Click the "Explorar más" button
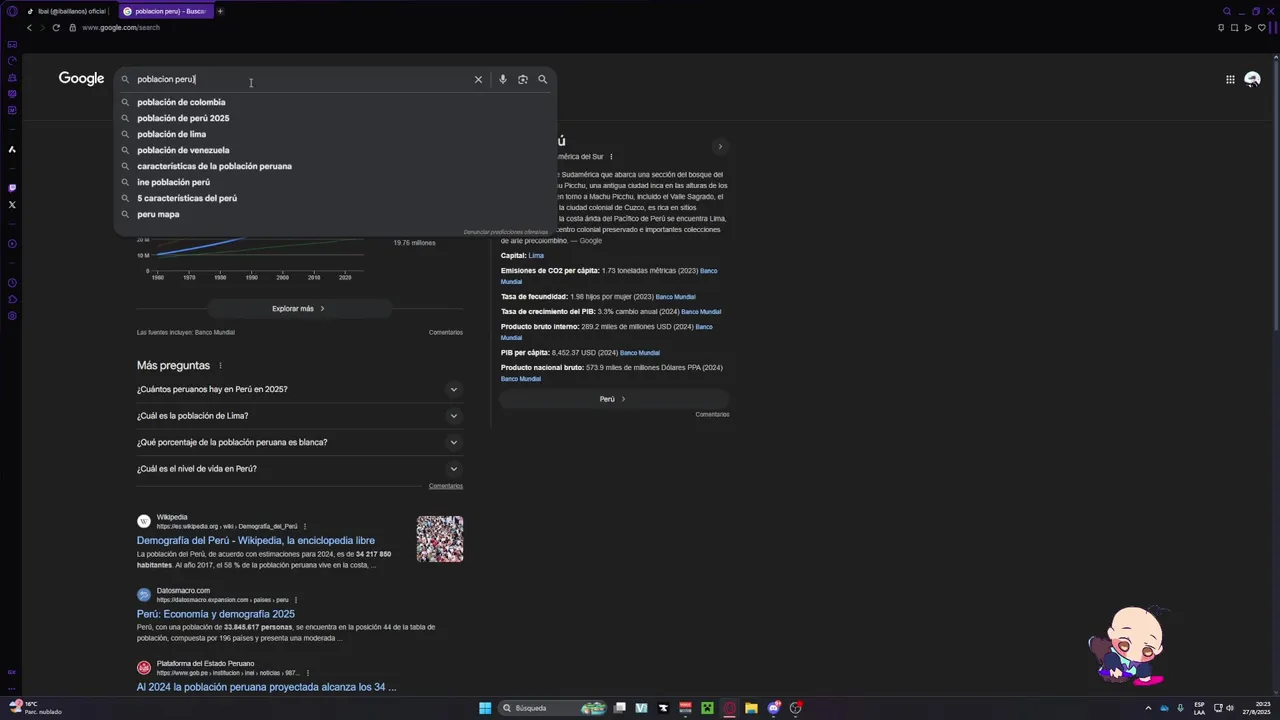Viewport: 1280px width, 720px height. [299, 309]
